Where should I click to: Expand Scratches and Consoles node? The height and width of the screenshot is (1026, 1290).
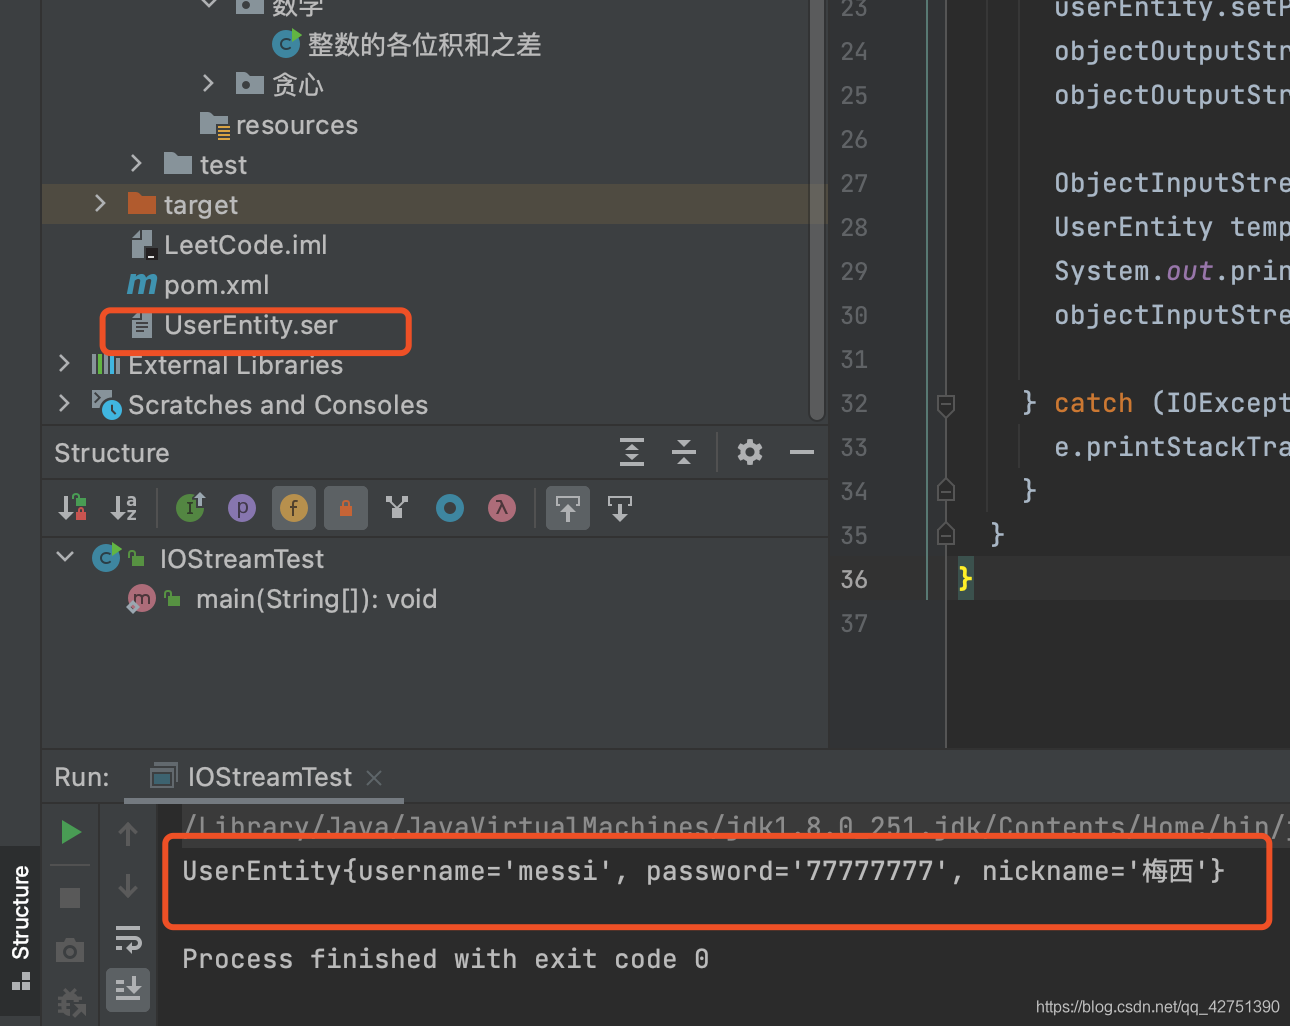[x=64, y=404]
